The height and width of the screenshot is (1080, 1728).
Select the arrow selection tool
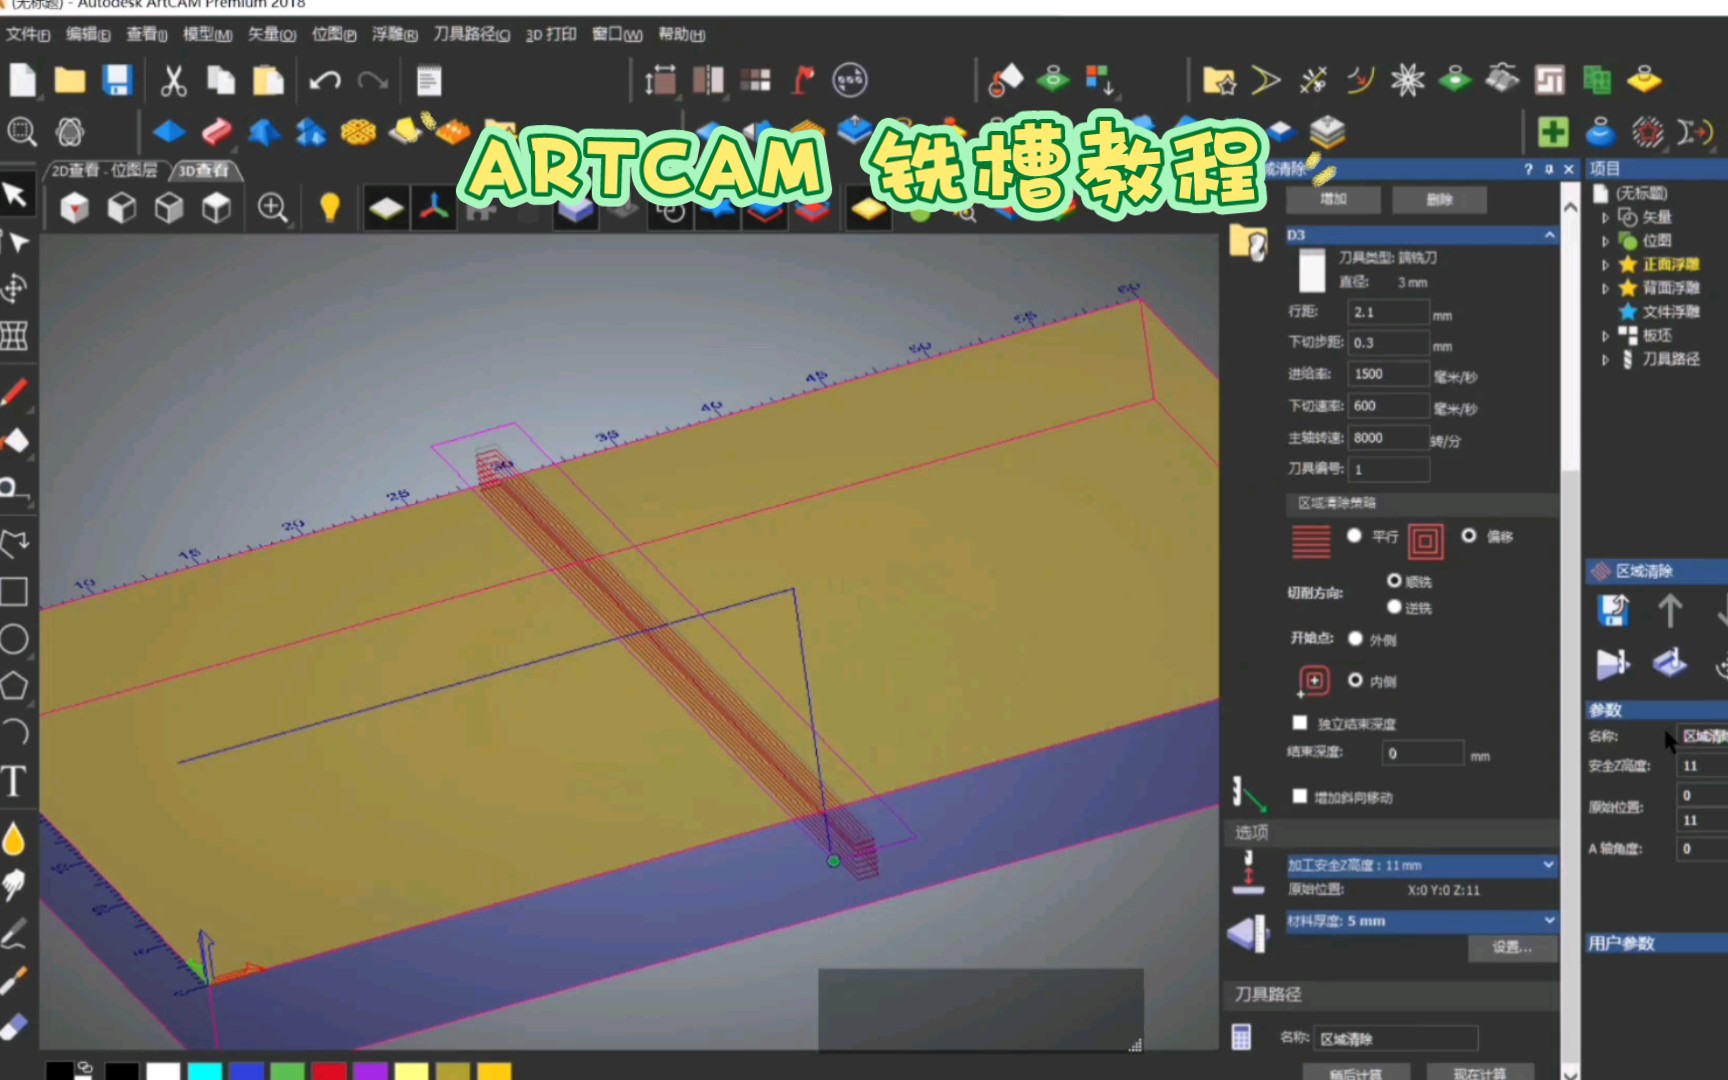(15, 194)
